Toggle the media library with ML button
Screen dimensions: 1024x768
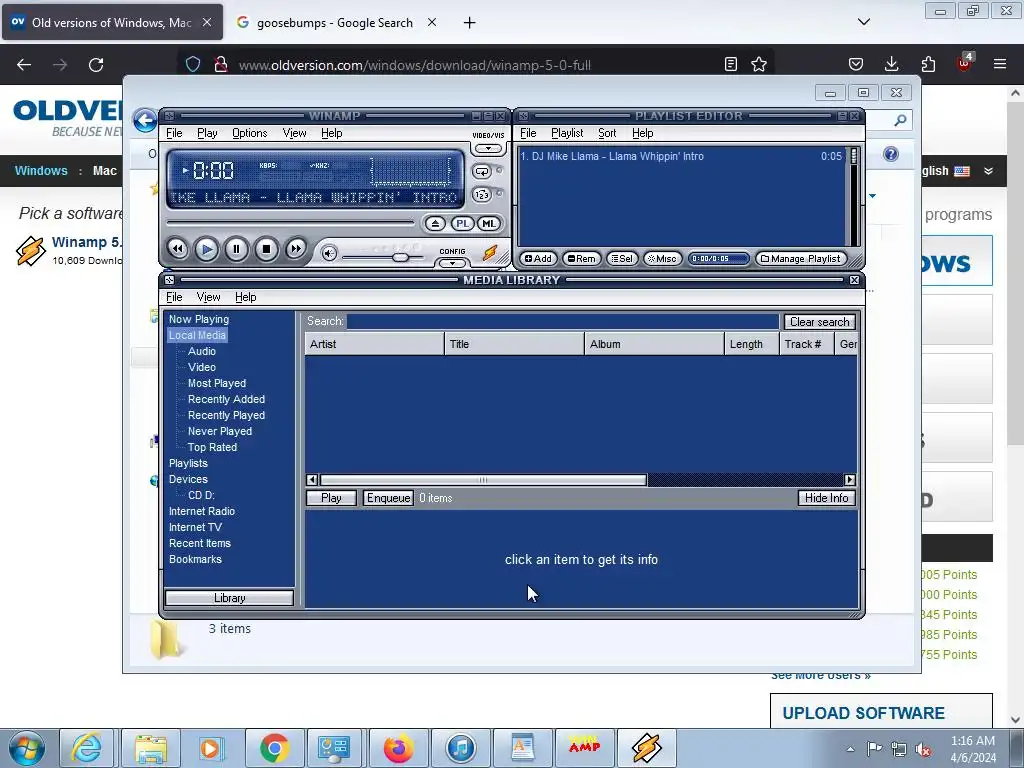tap(488, 223)
